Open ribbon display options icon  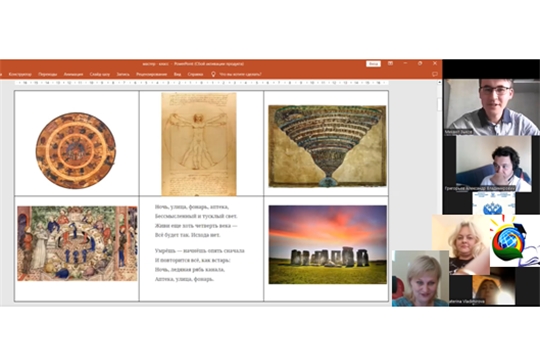click(x=390, y=63)
